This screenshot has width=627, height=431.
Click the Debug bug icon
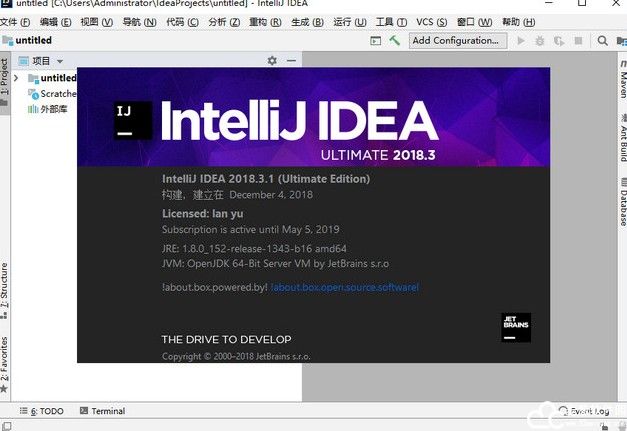pyautogui.click(x=539, y=41)
